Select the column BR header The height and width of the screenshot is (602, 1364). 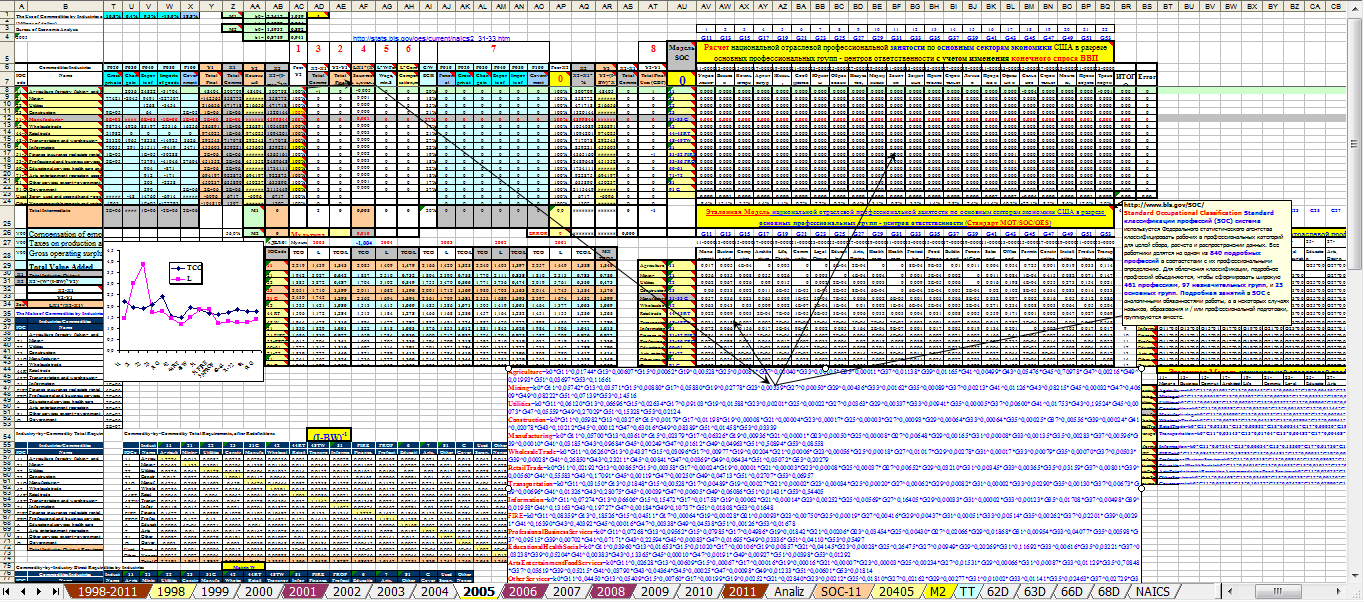[1125, 5]
